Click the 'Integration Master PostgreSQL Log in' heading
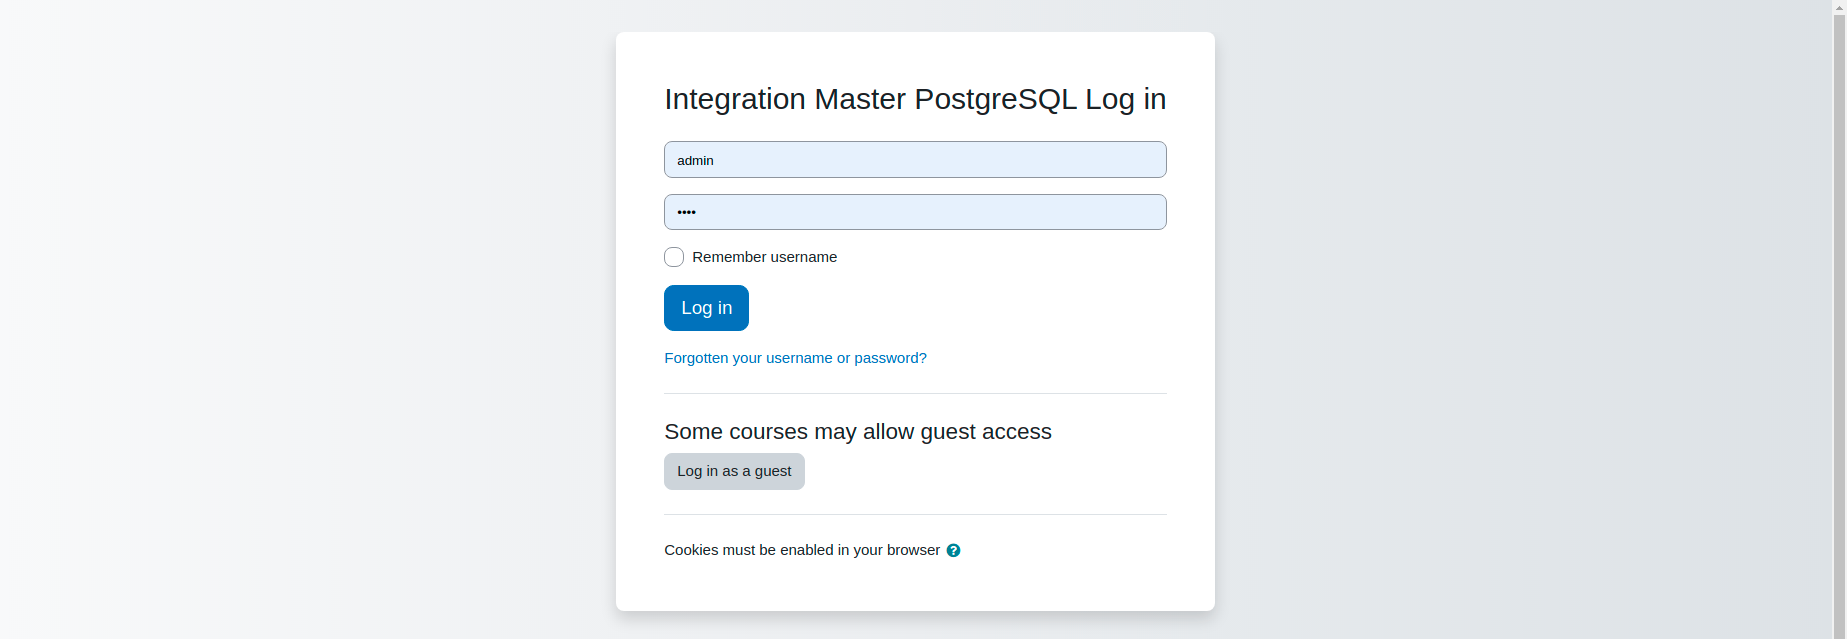1847x639 pixels. click(915, 99)
